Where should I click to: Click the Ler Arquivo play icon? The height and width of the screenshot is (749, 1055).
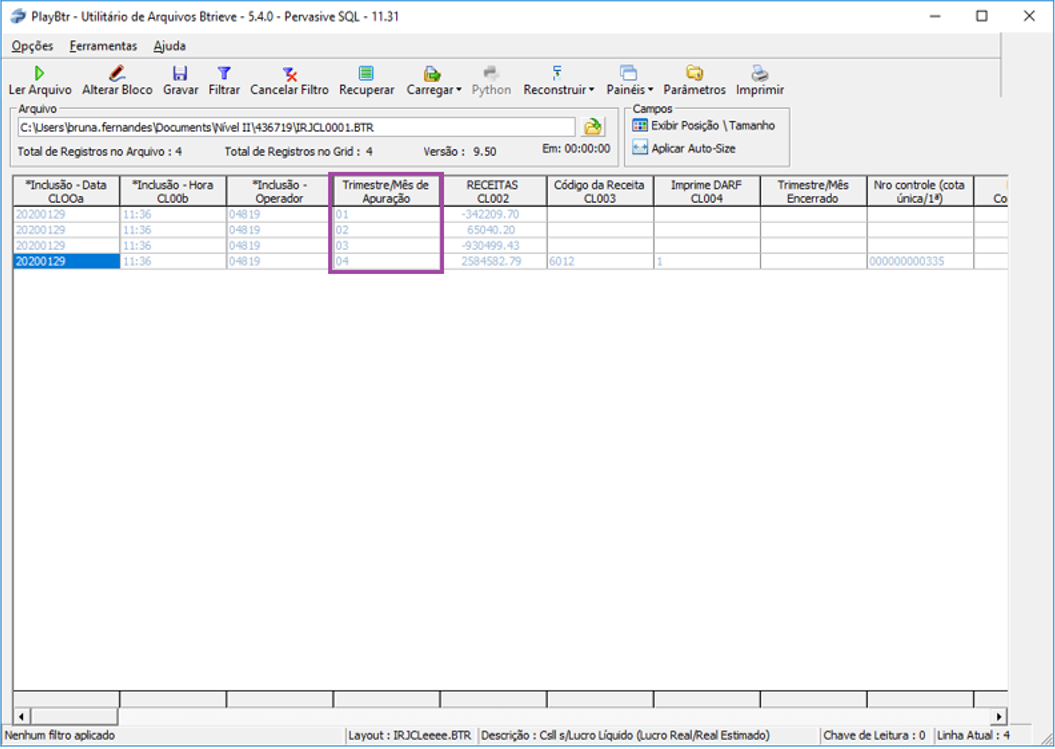coord(39,74)
